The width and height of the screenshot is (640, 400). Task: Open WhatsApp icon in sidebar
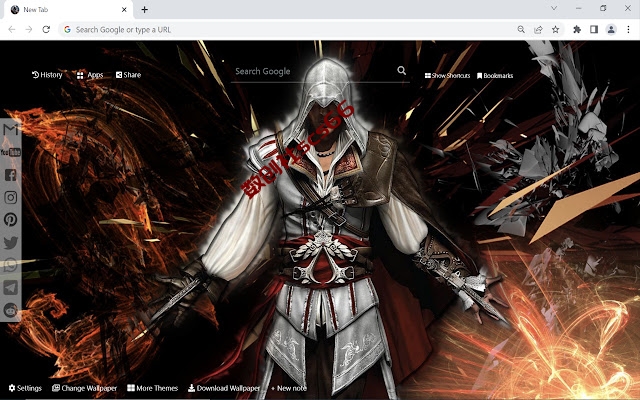click(x=11, y=265)
